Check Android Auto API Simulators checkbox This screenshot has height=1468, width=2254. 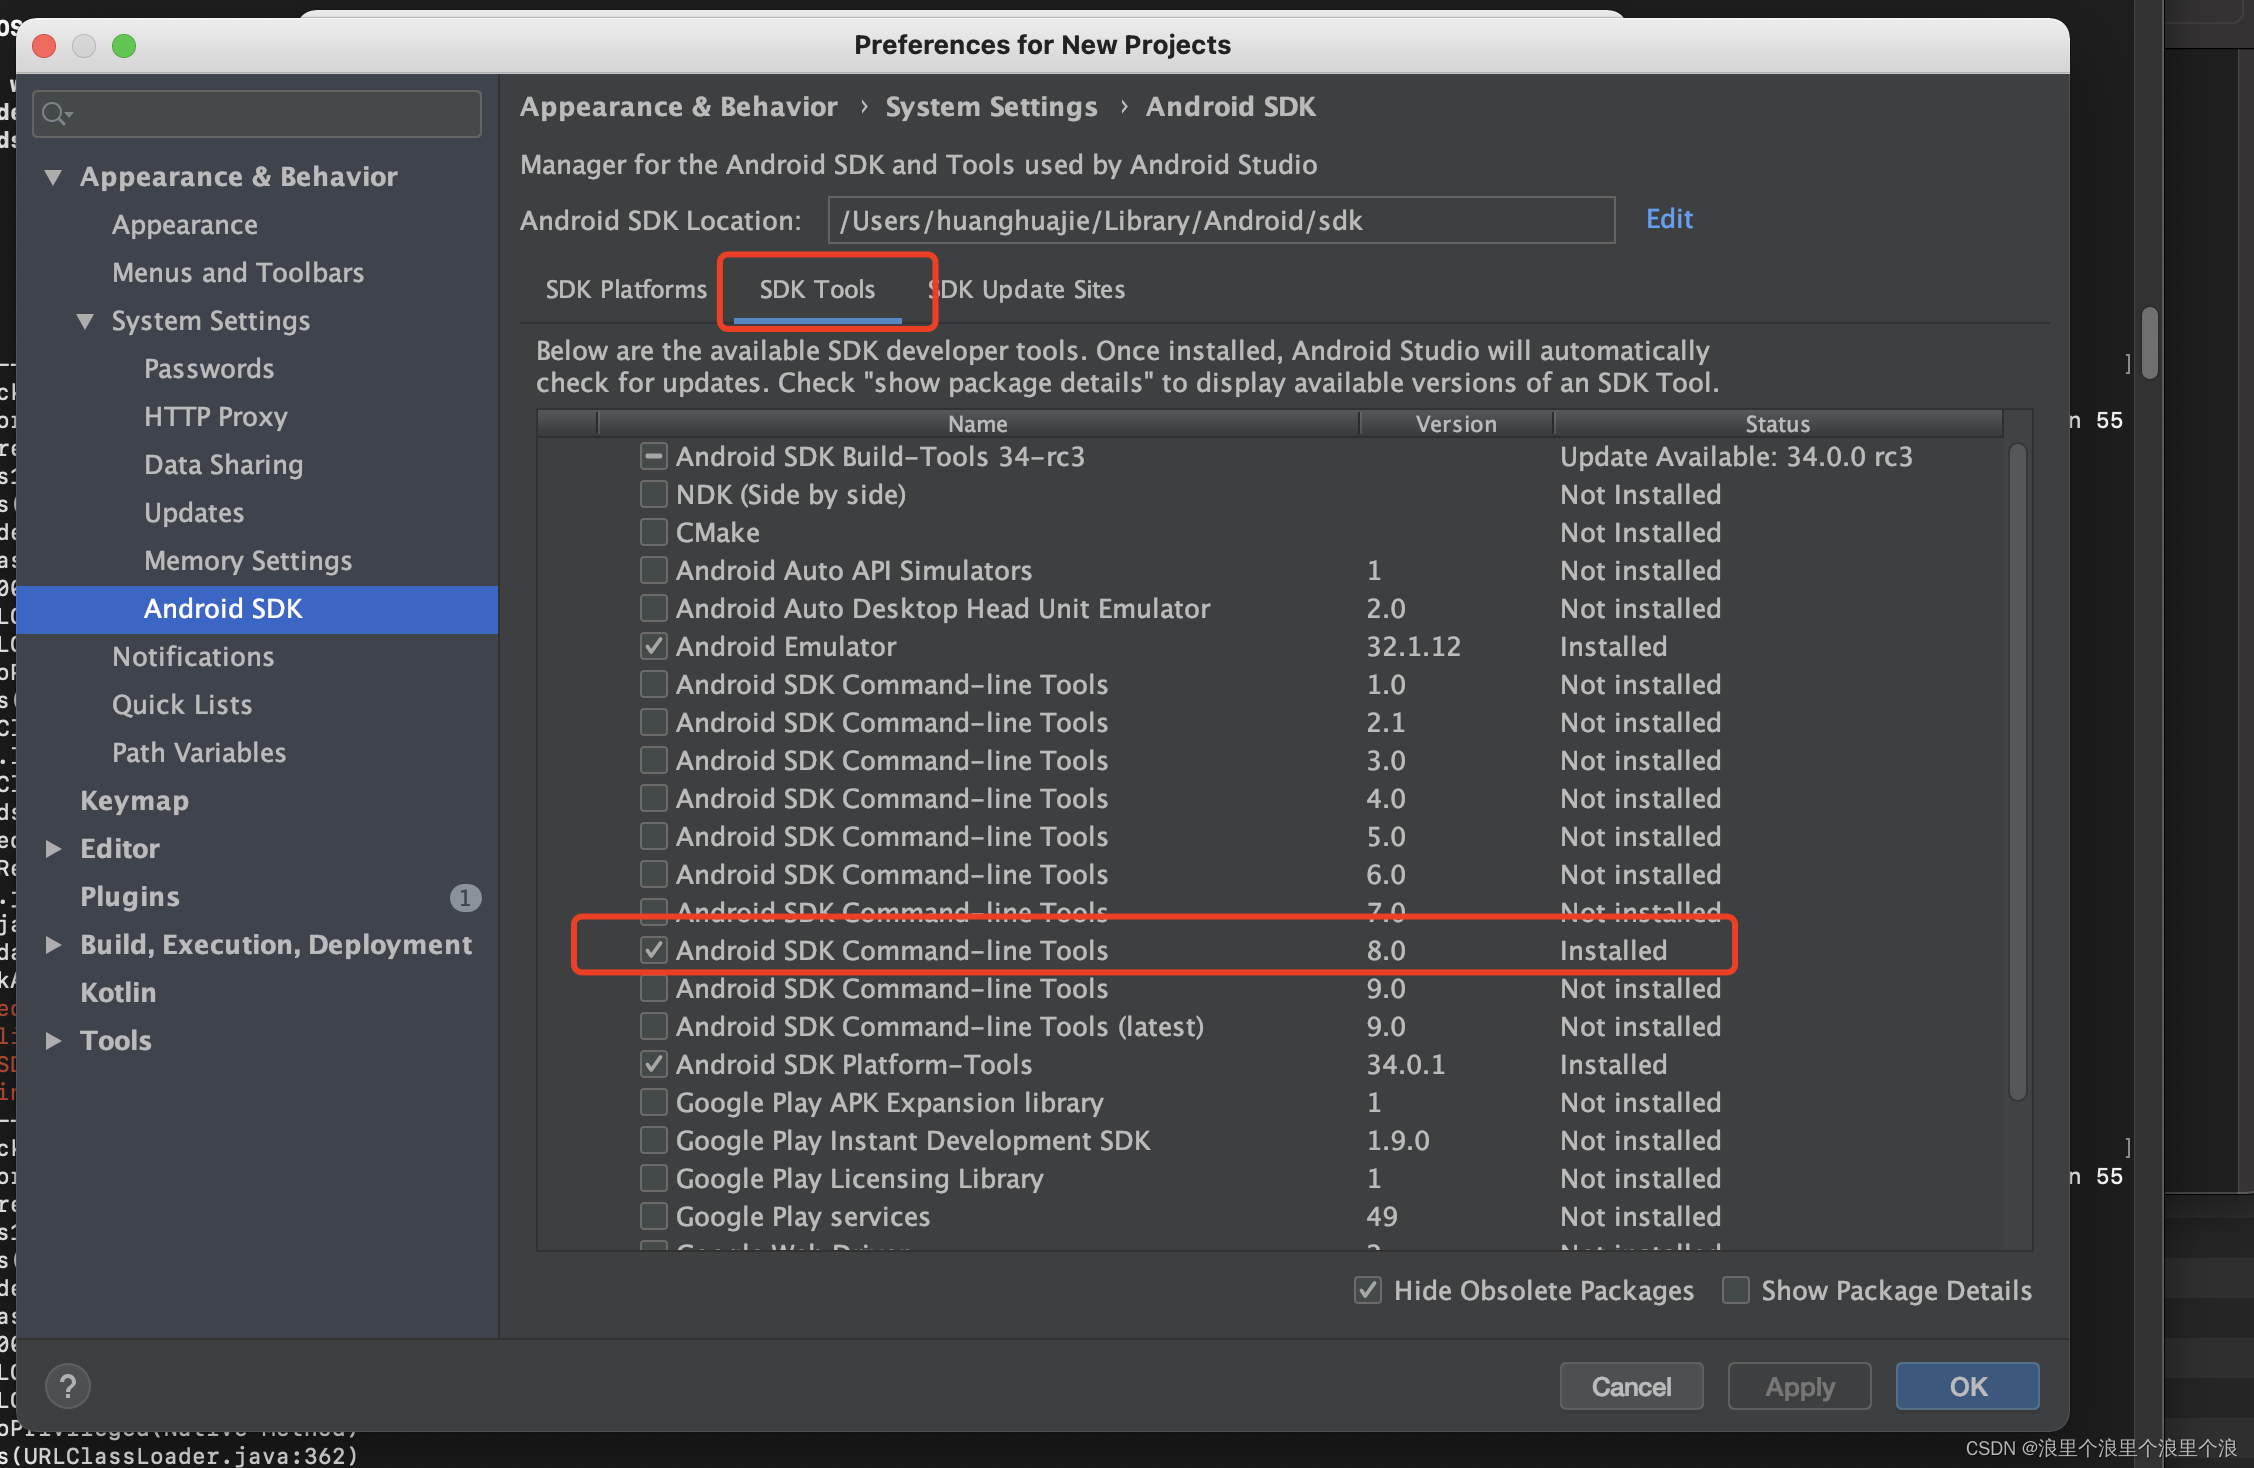click(653, 571)
